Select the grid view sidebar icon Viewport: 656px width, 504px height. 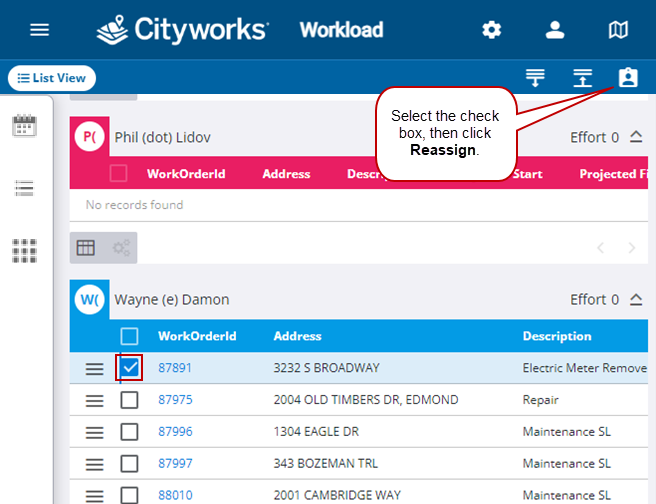click(x=24, y=251)
